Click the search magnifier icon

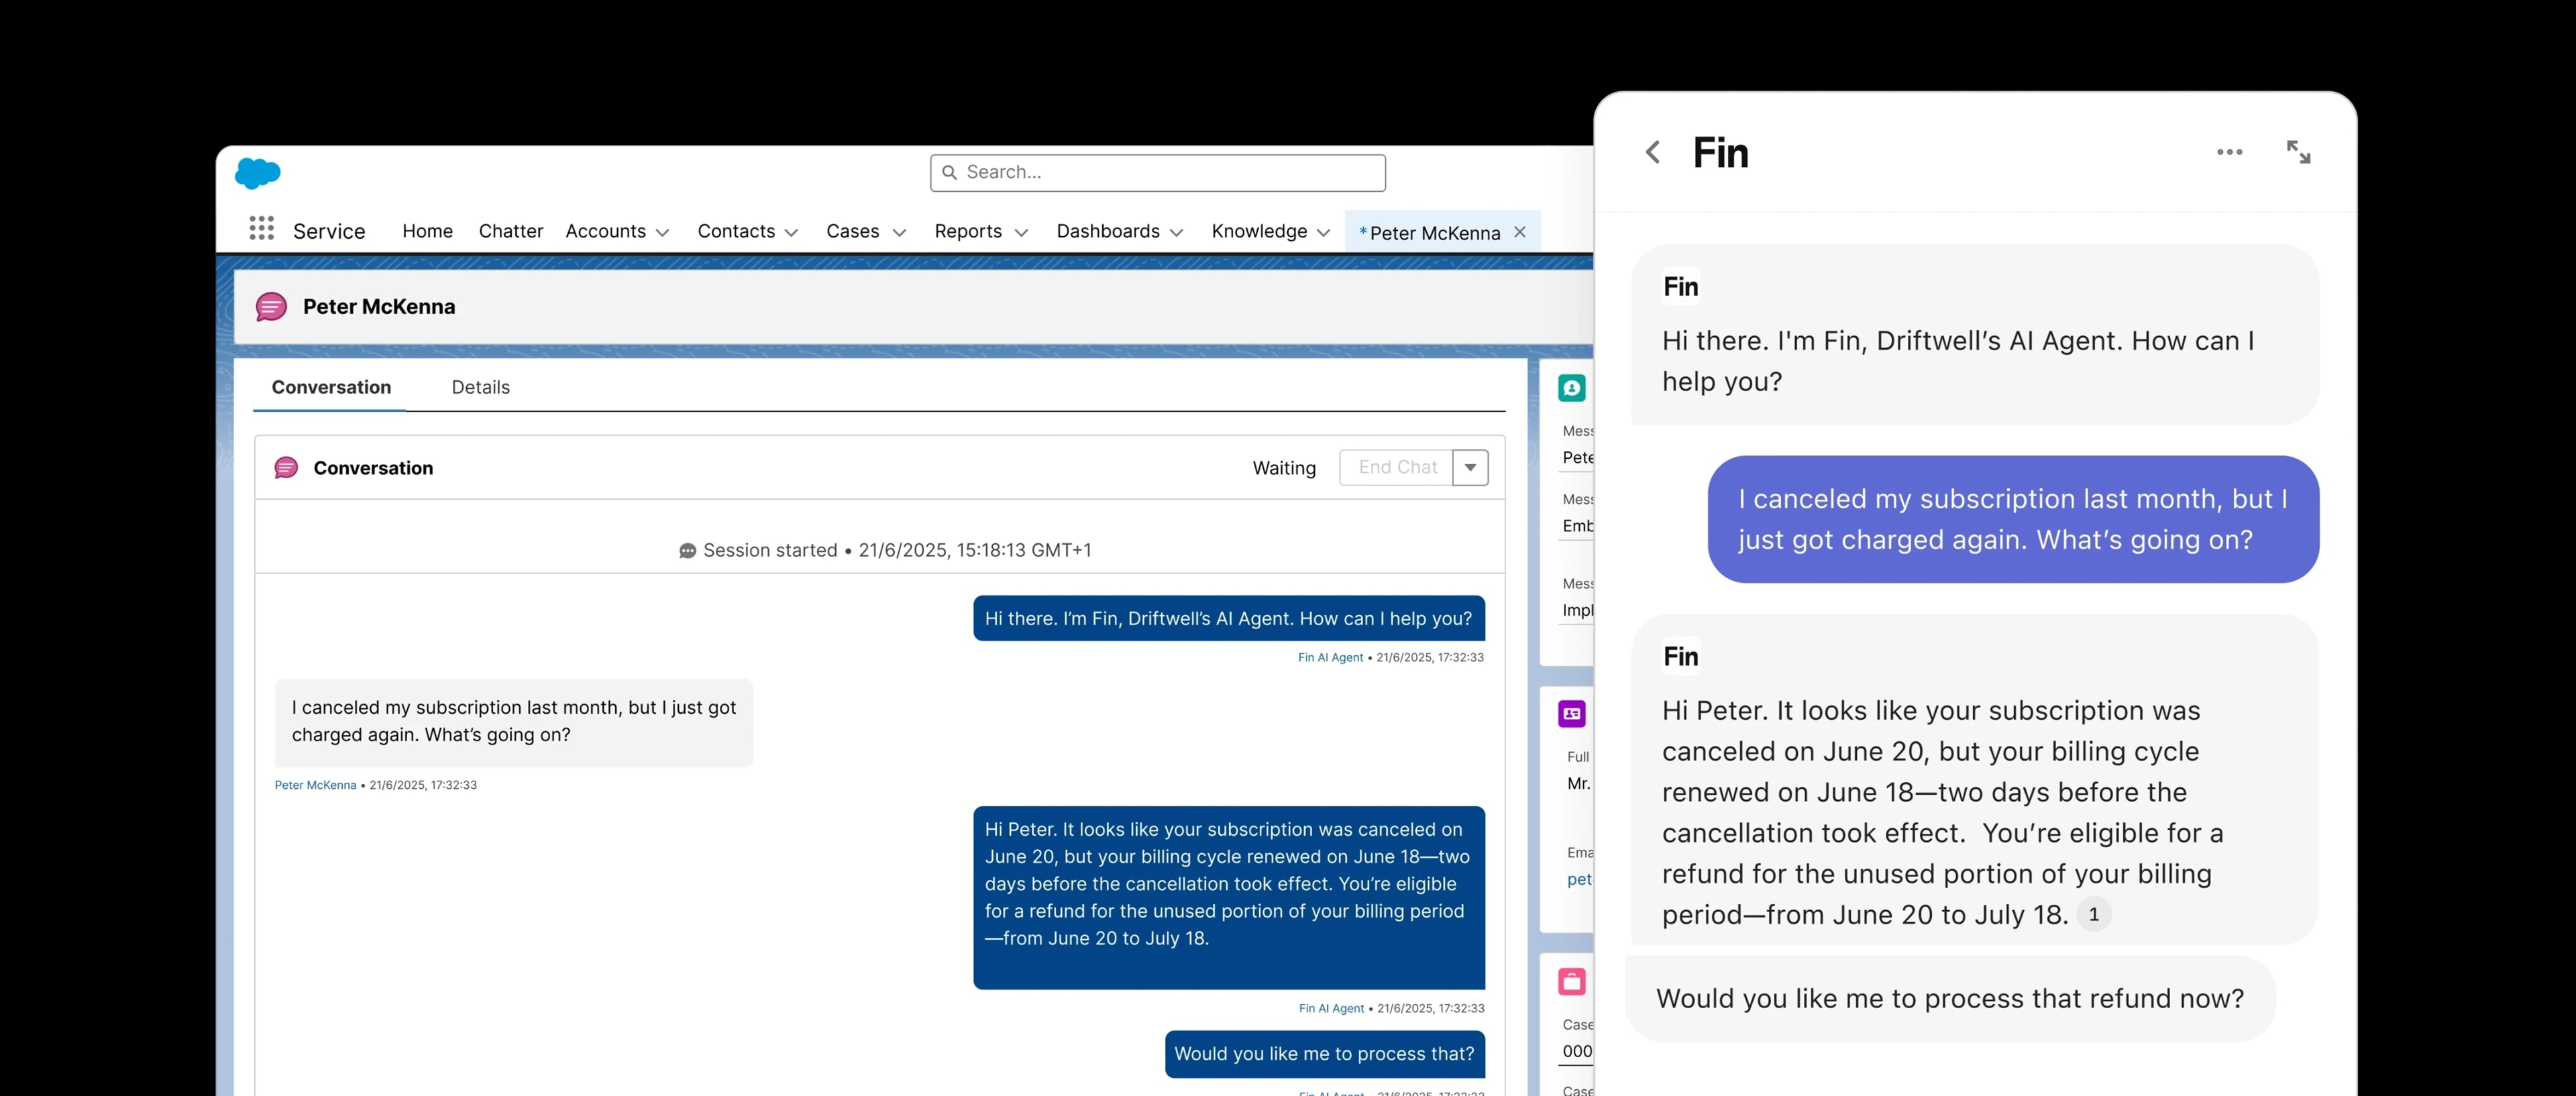950,172
